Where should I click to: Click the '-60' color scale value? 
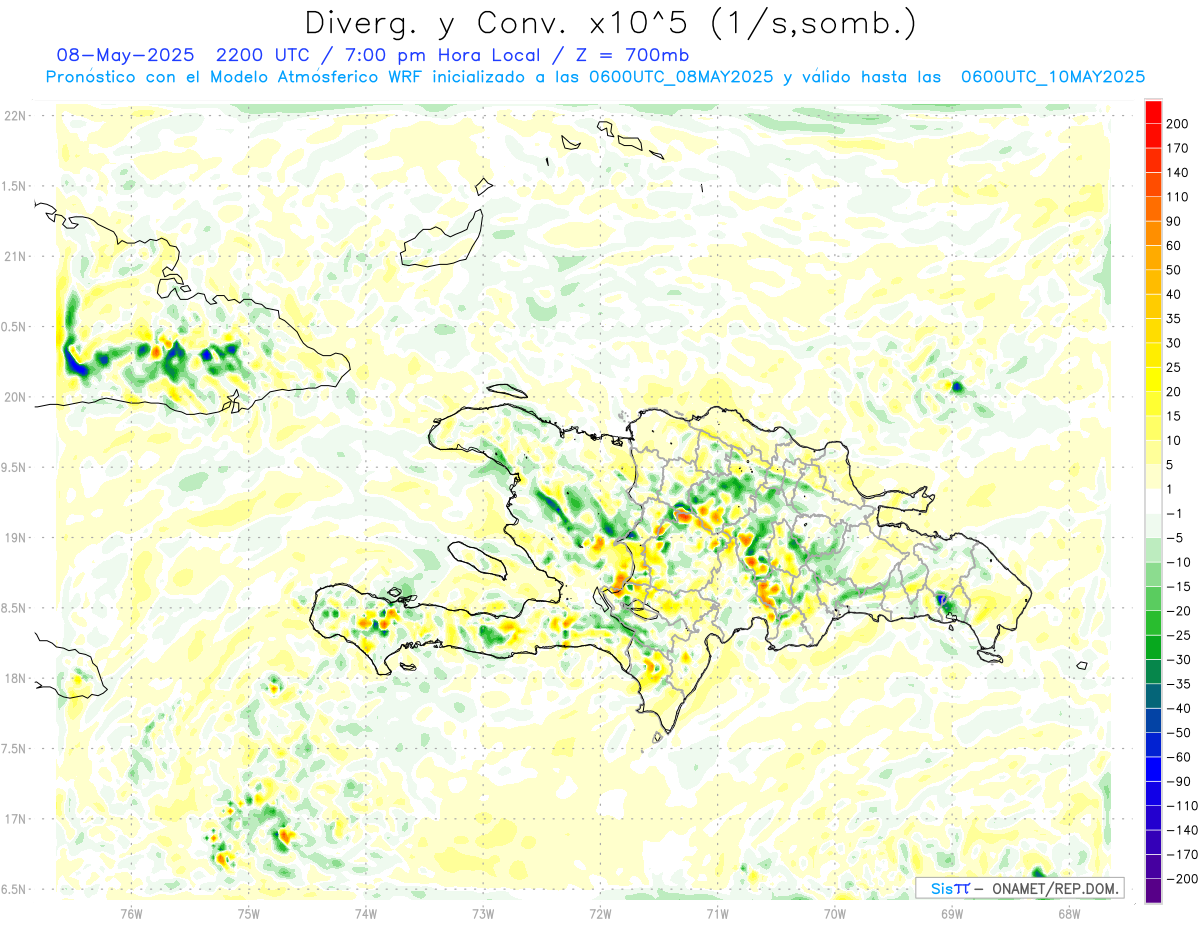pos(1177,757)
